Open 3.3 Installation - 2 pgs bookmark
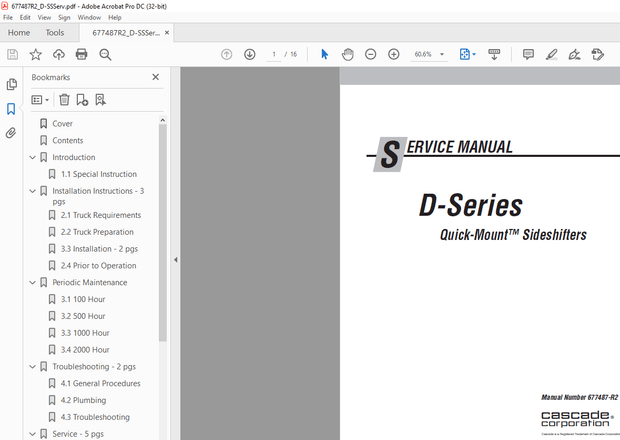The height and width of the screenshot is (440, 620). coord(99,249)
